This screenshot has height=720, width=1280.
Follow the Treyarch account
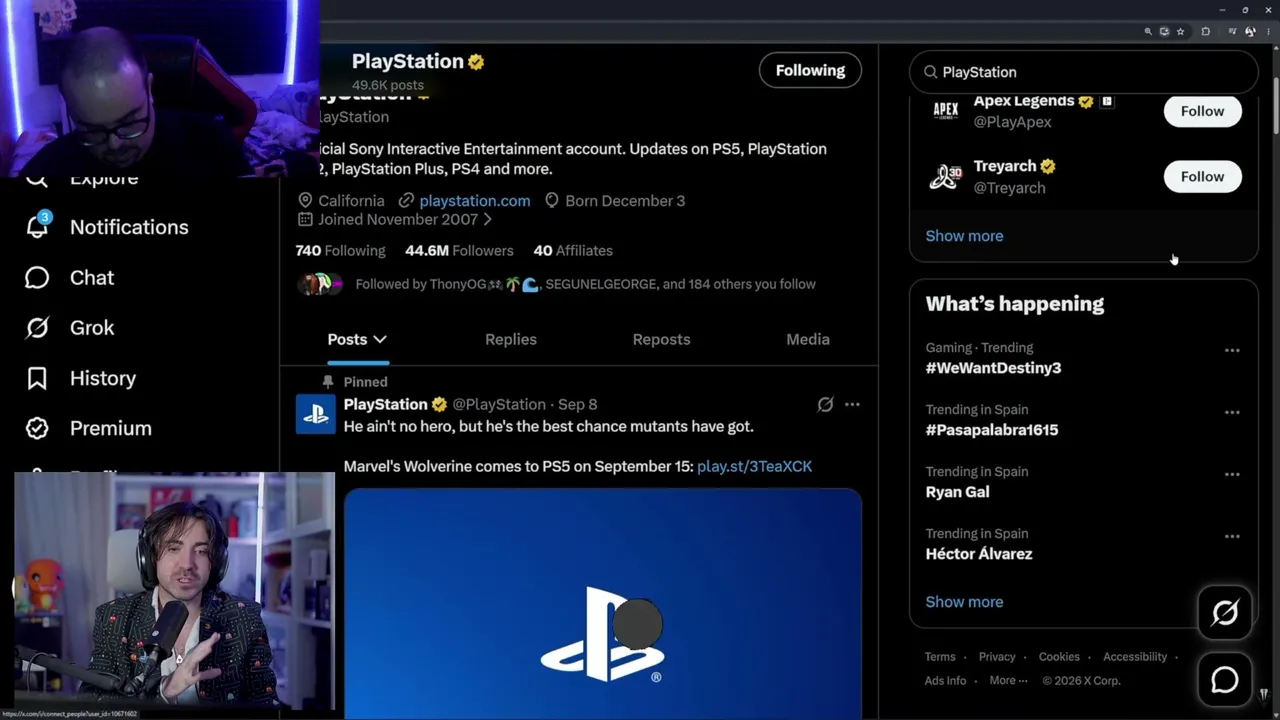coord(1202,176)
